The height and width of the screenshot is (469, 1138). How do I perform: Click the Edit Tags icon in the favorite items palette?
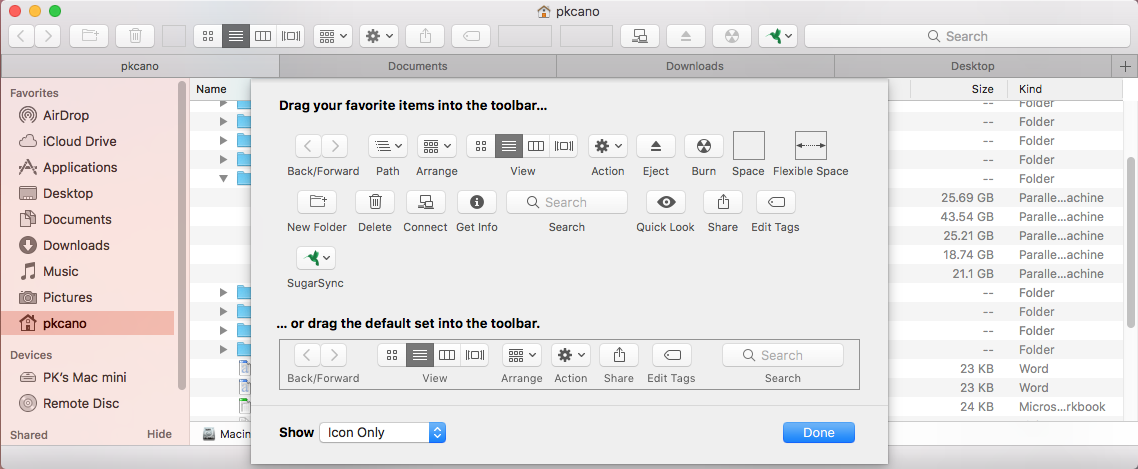(x=775, y=202)
